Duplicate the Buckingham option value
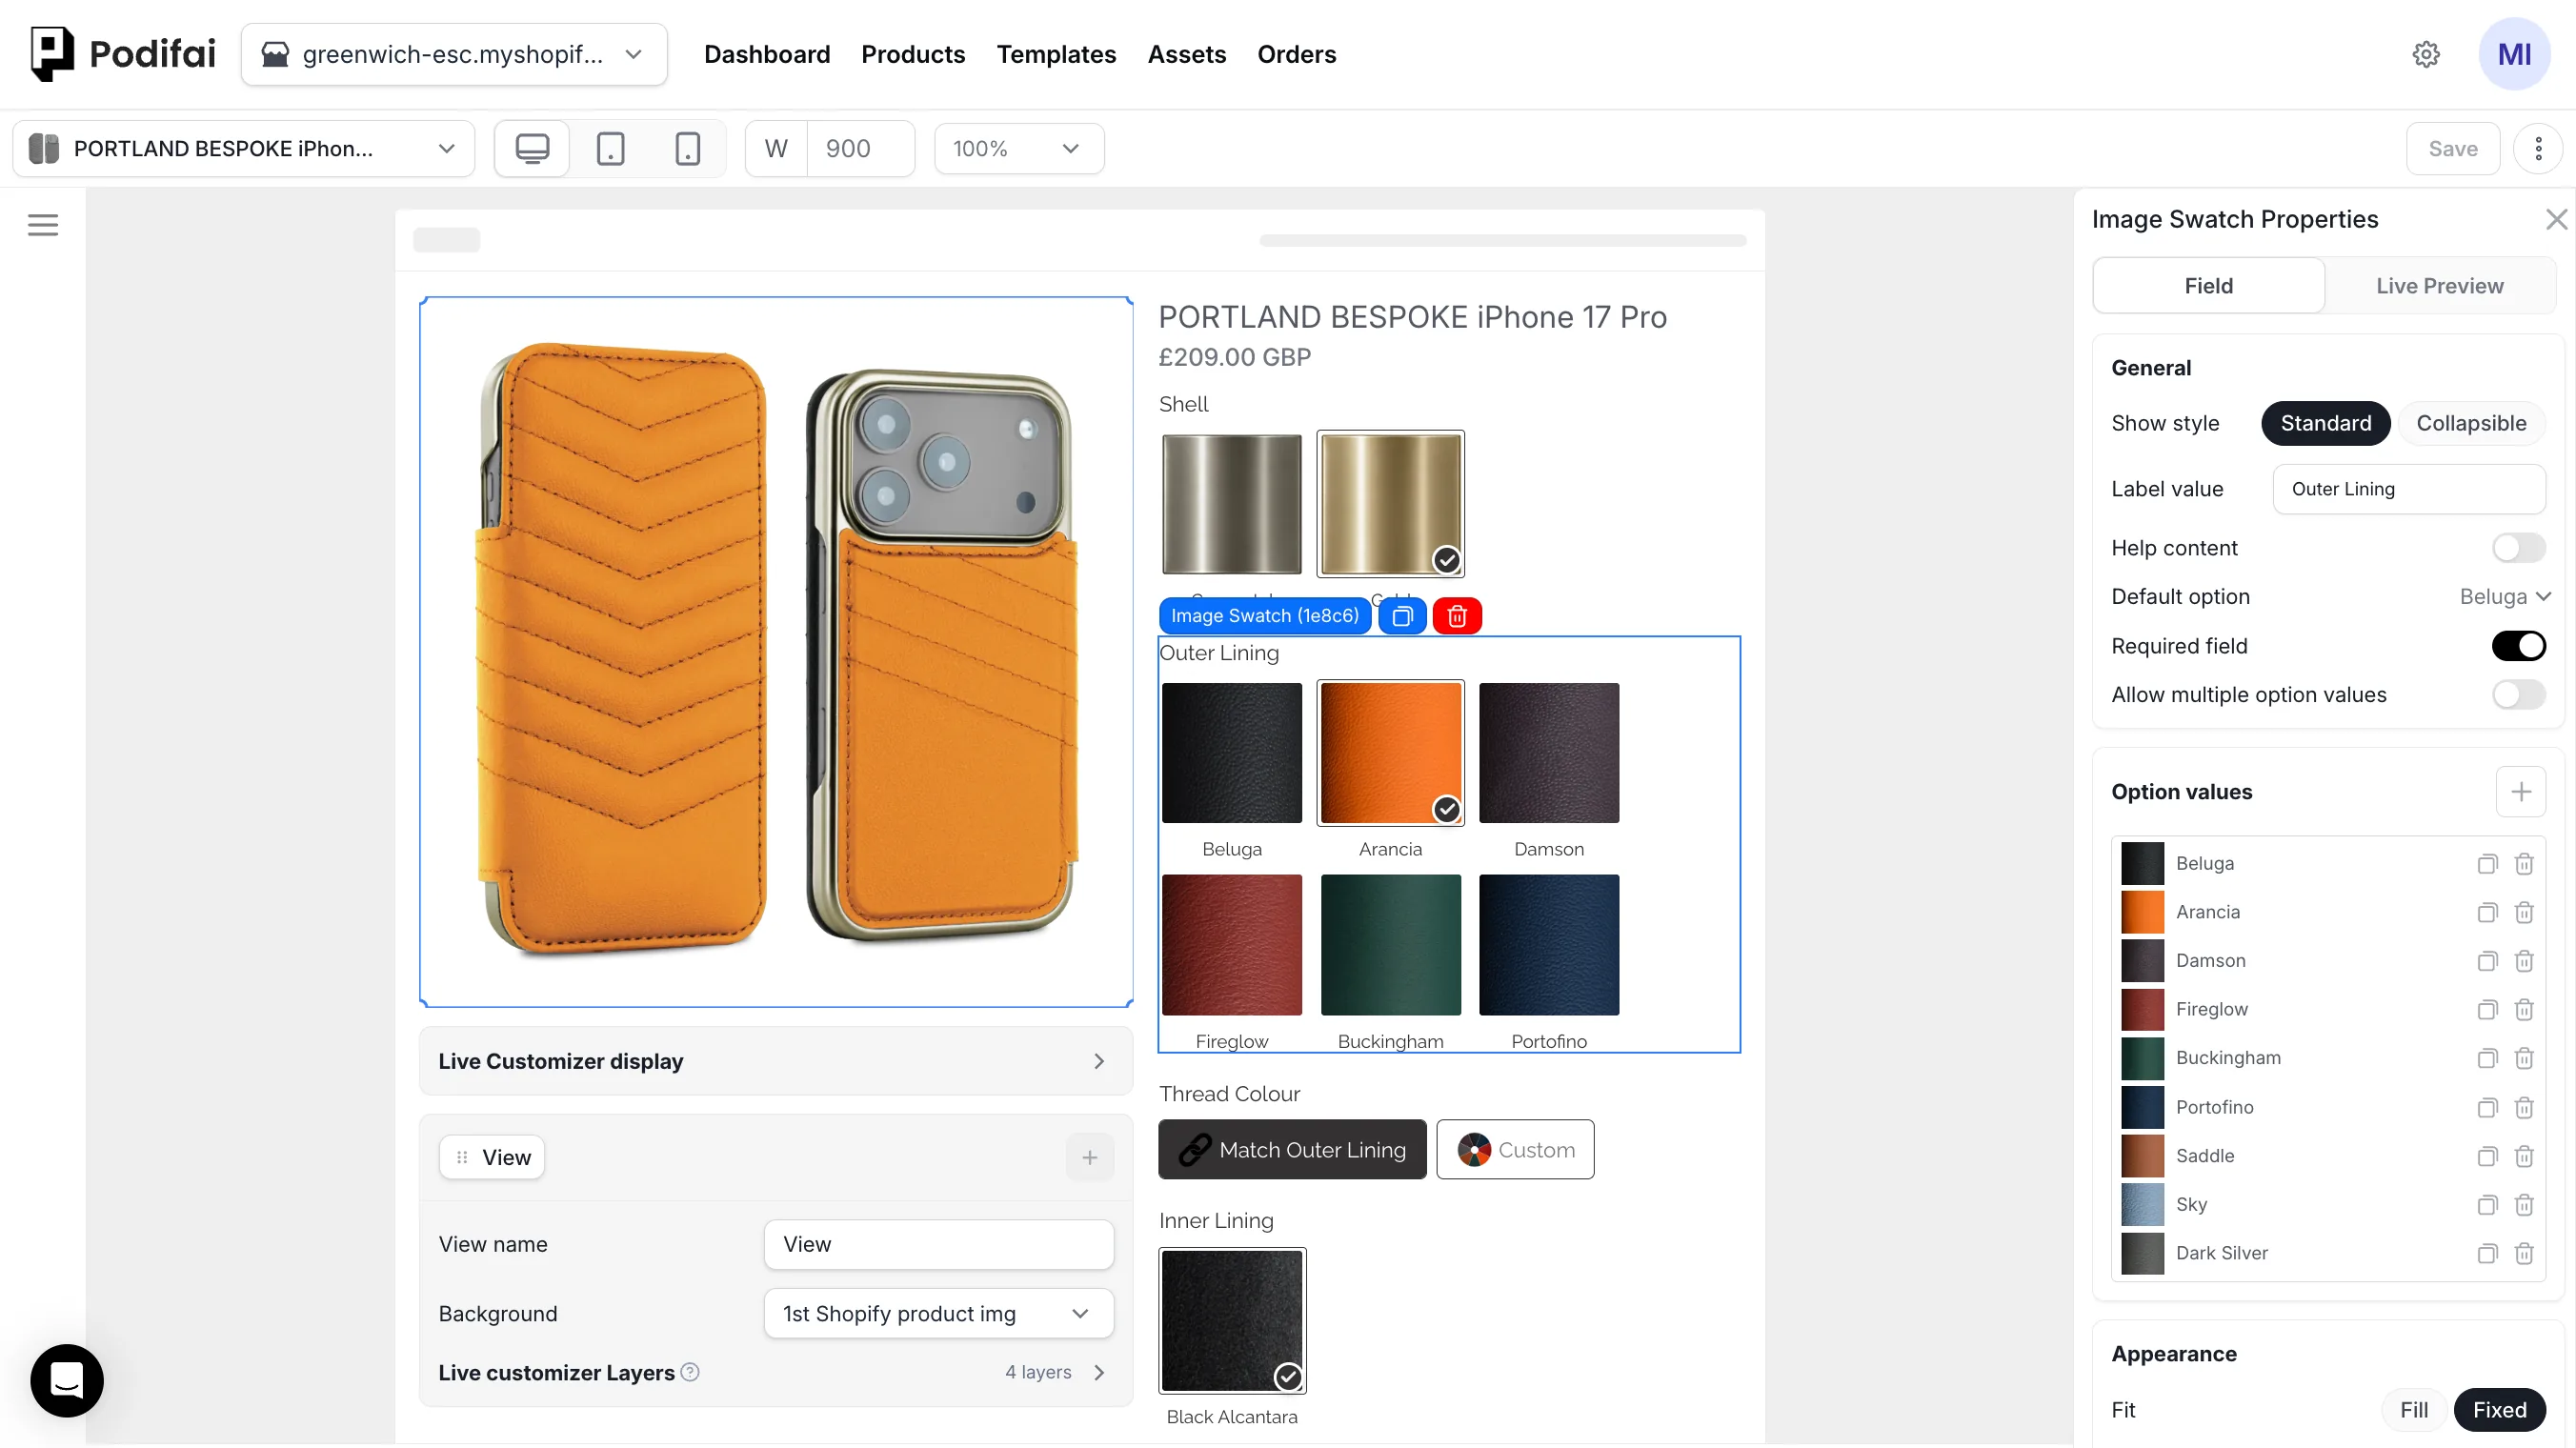This screenshot has width=2576, height=1448. [2487, 1058]
